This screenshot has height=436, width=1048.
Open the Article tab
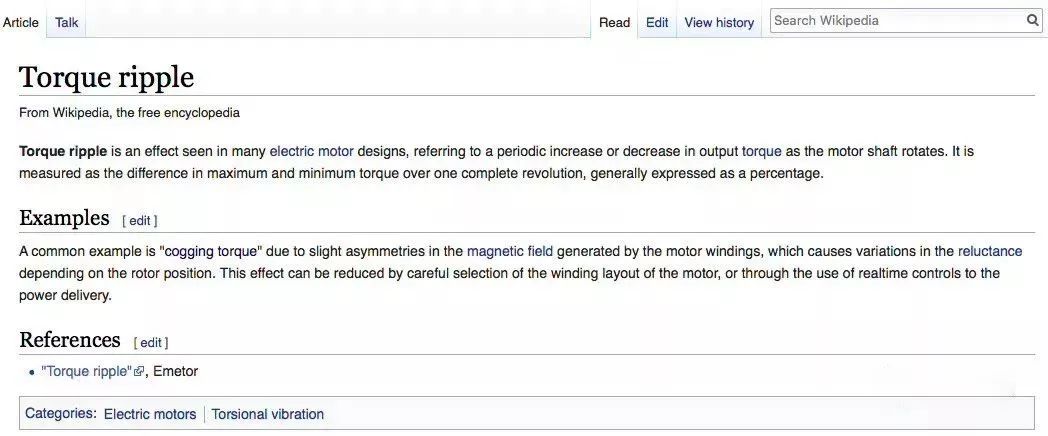[21, 22]
